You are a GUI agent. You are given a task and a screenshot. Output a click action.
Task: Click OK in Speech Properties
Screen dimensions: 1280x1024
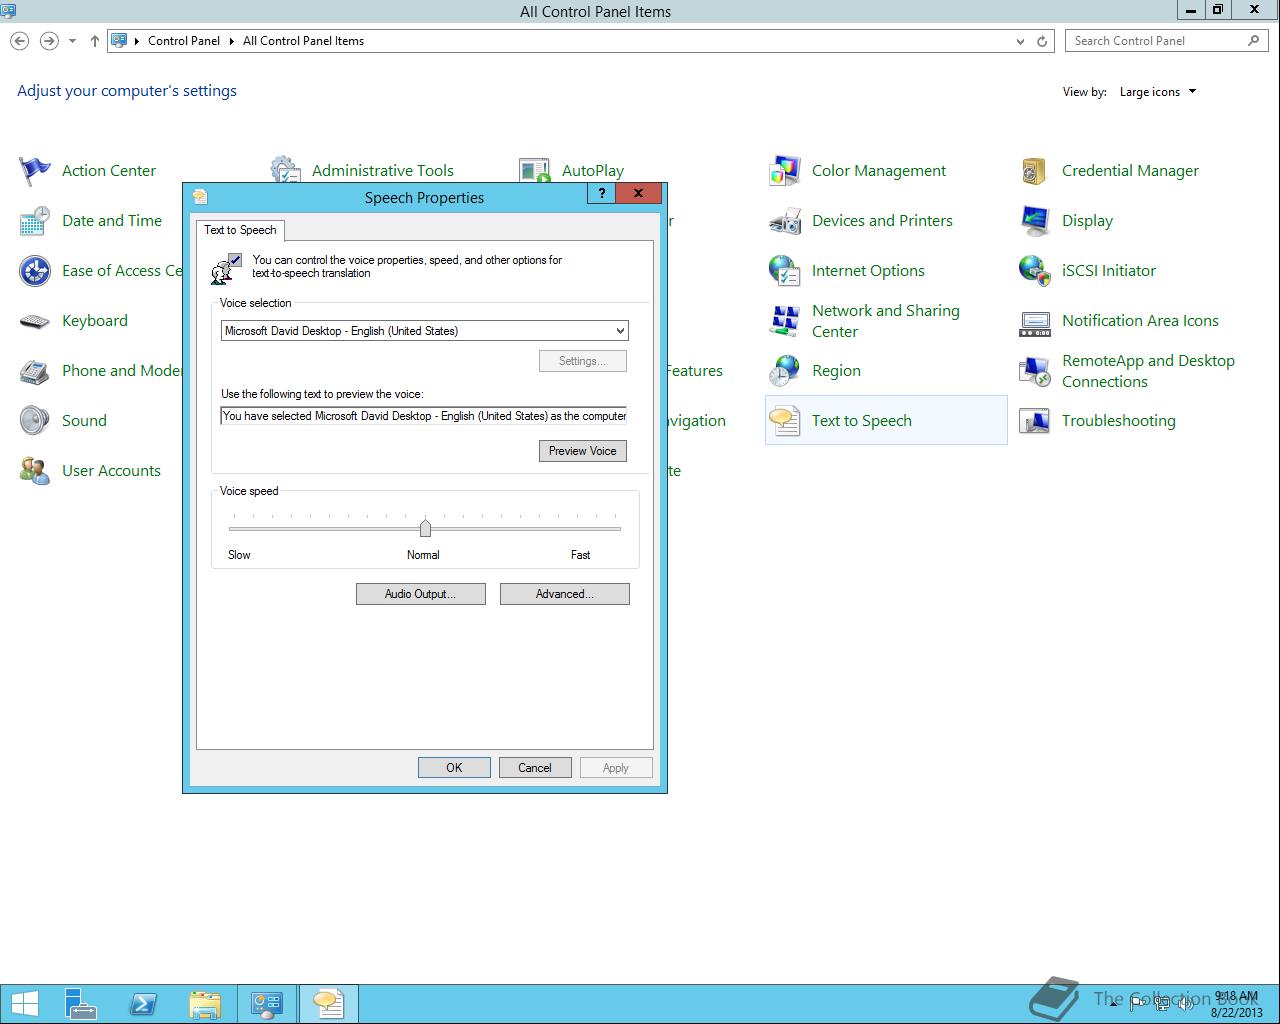454,768
